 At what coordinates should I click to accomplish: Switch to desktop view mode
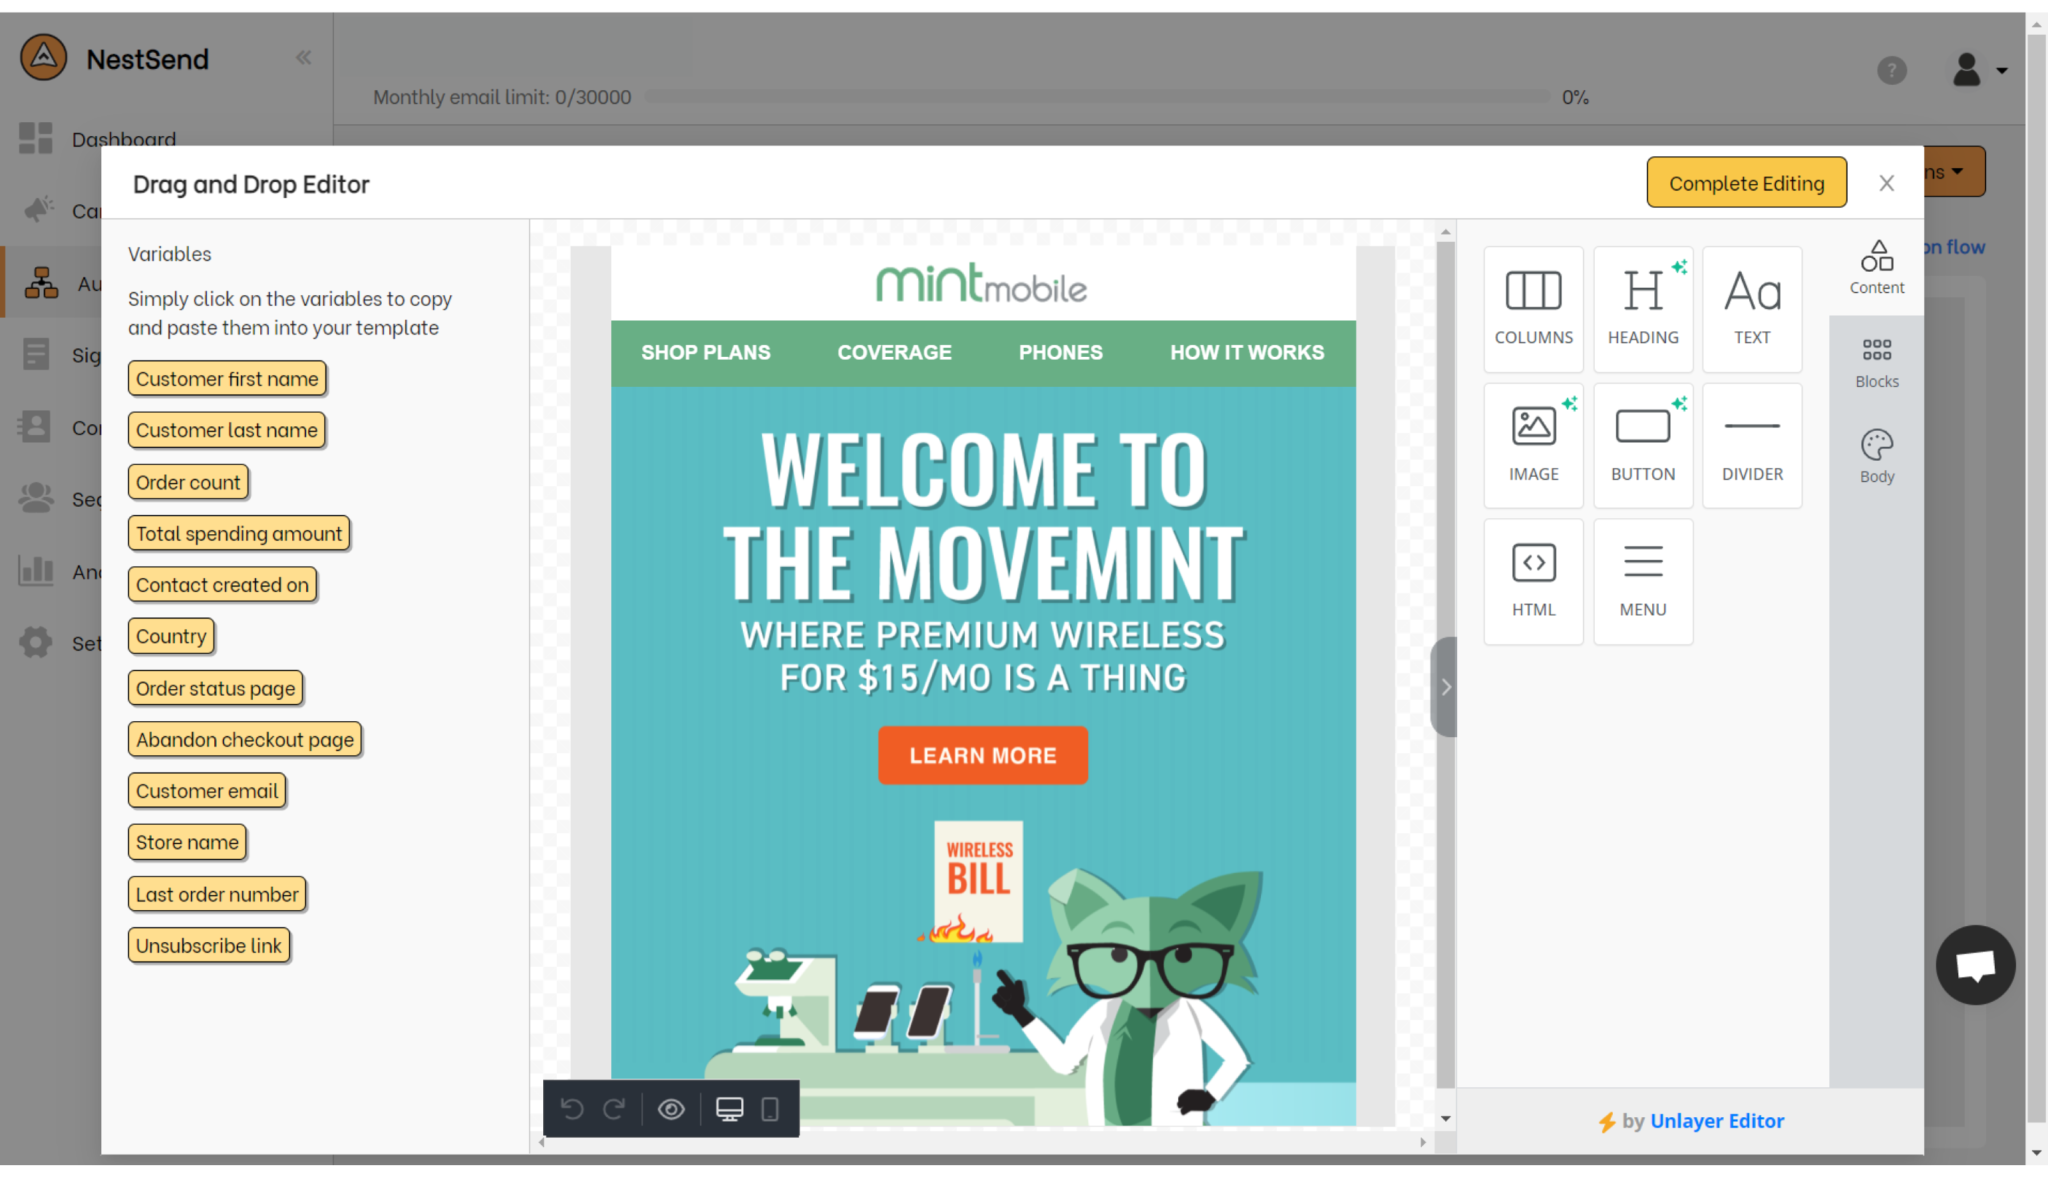(730, 1108)
